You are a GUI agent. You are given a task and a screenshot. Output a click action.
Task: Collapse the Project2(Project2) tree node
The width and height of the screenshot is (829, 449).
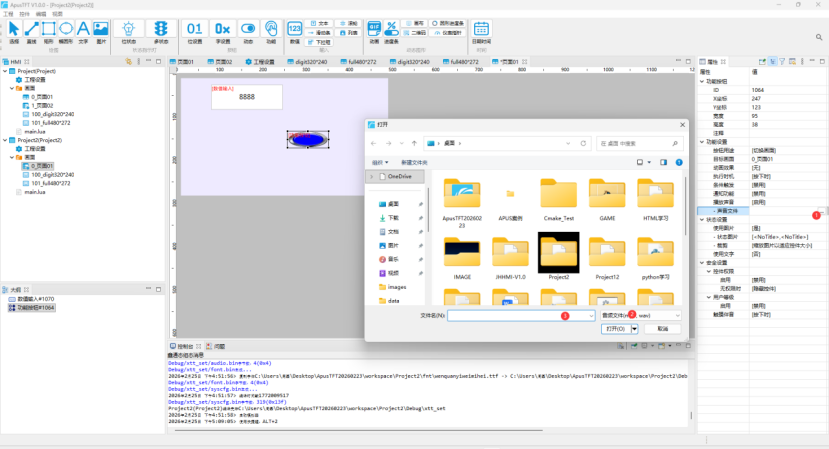coord(6,141)
